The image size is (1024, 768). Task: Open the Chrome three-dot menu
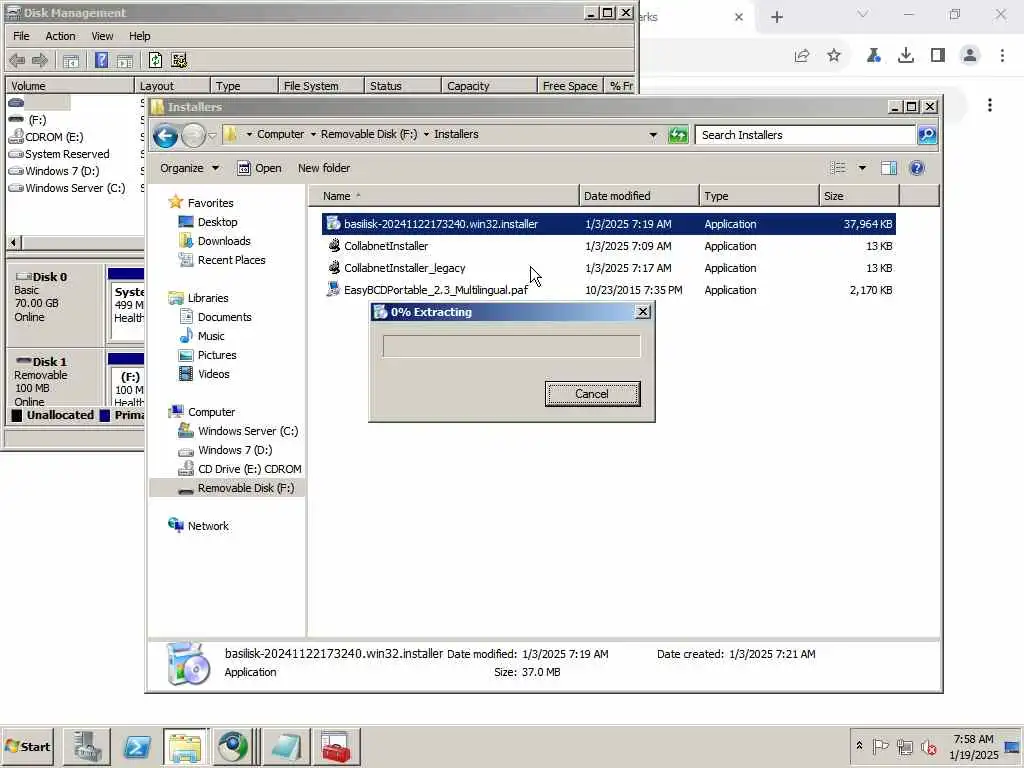1002,56
